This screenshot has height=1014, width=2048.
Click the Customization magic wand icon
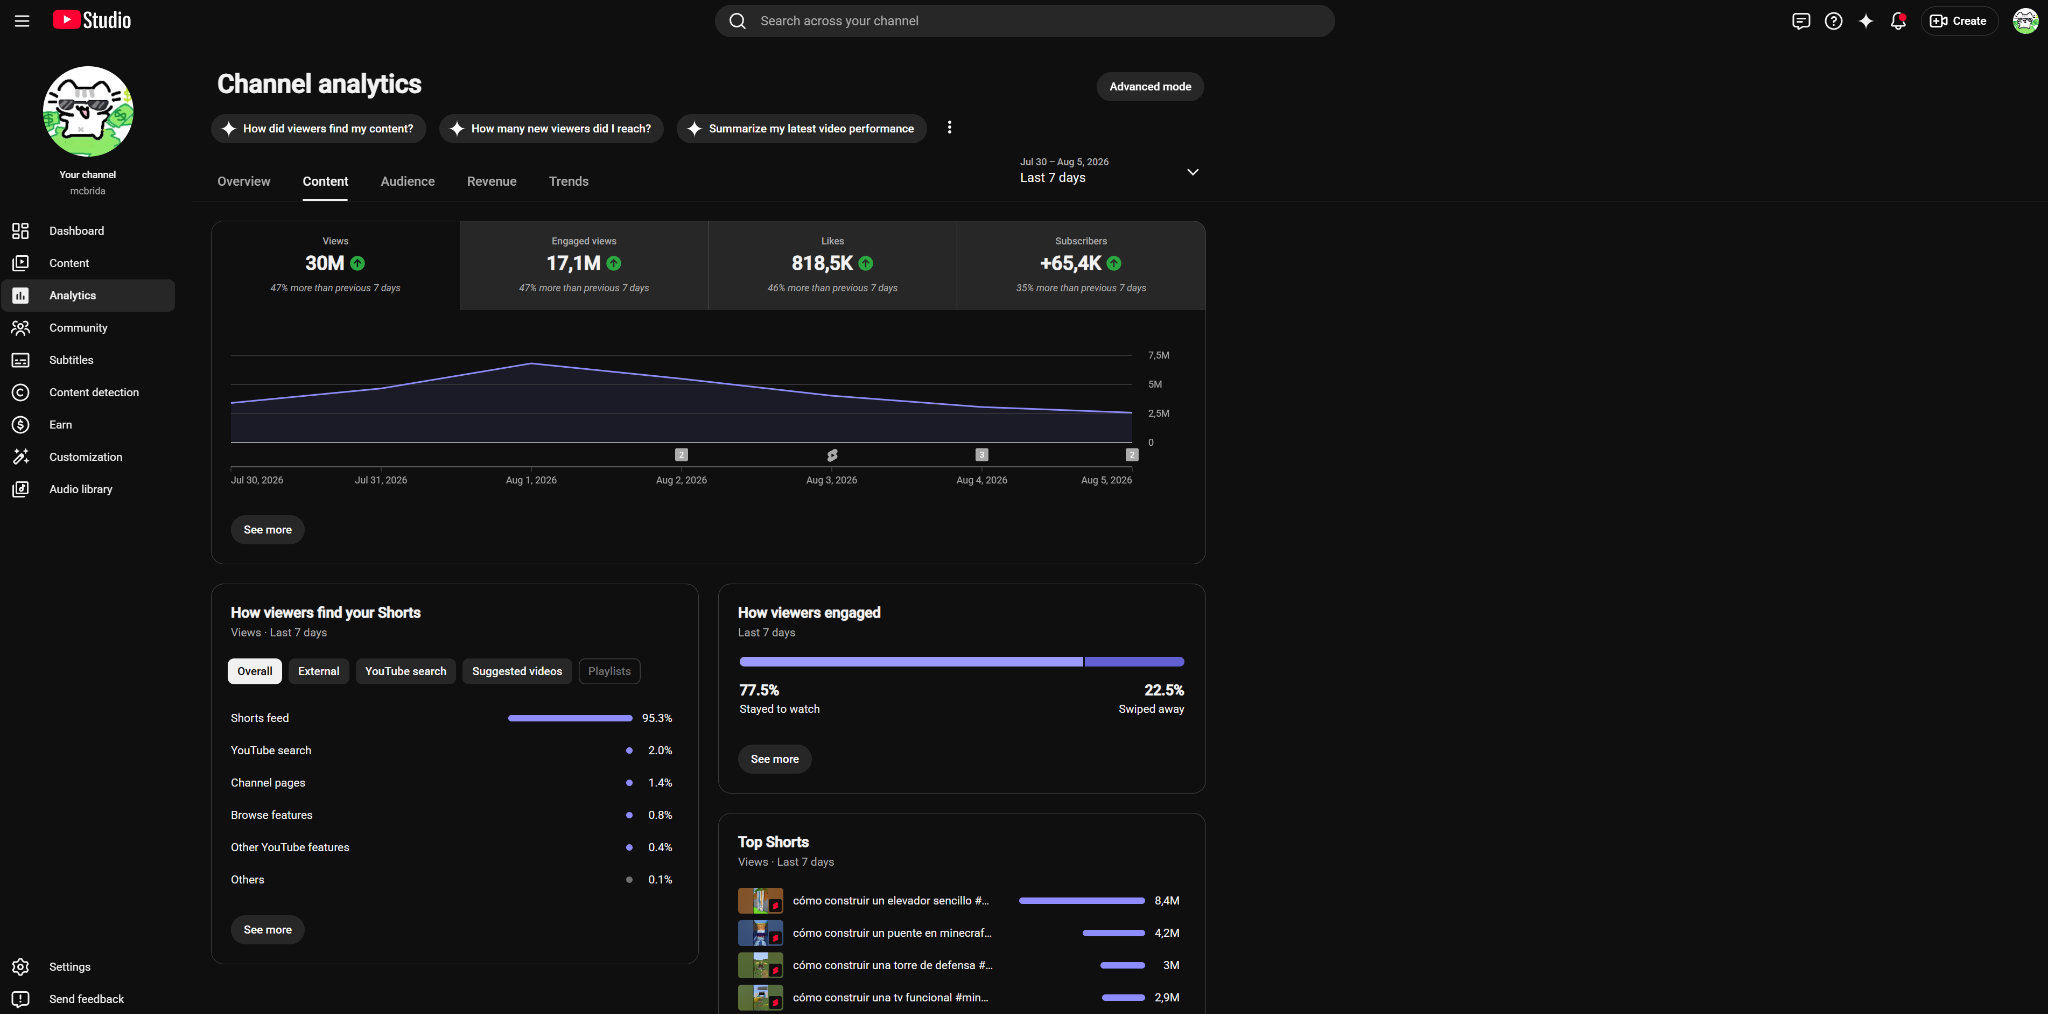pos(20,457)
